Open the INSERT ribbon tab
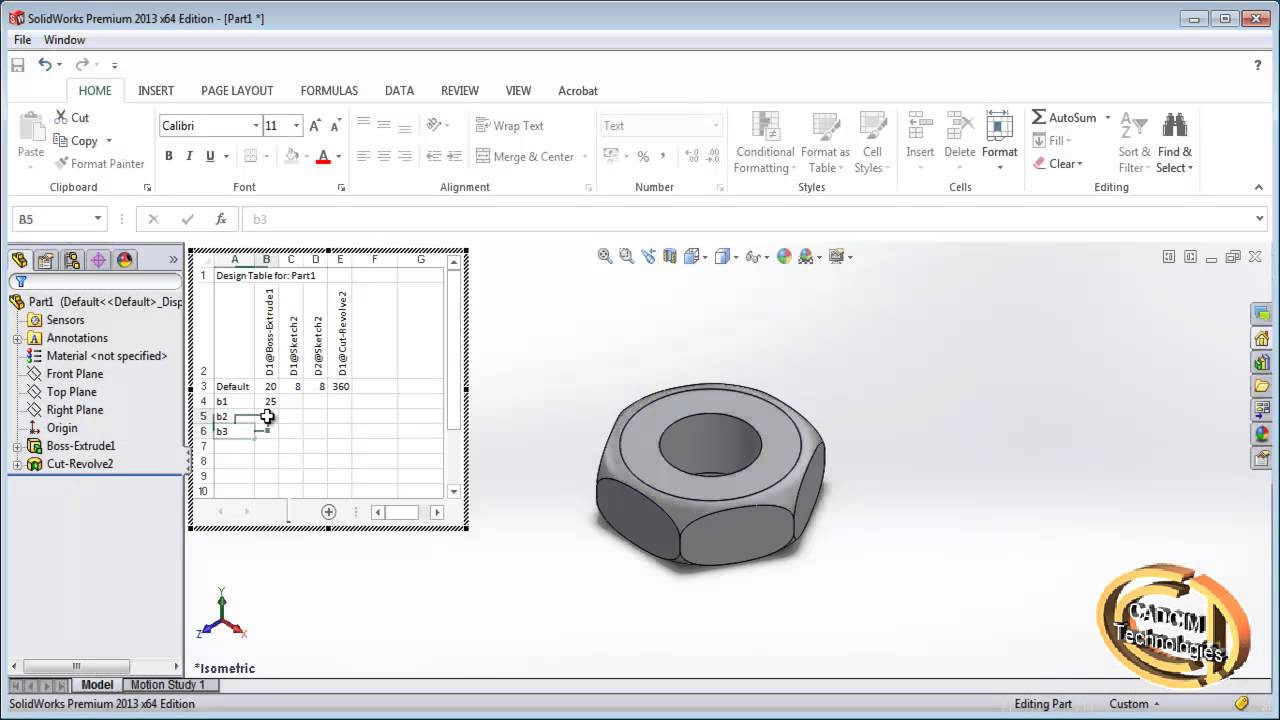The height and width of the screenshot is (720, 1280). (156, 90)
